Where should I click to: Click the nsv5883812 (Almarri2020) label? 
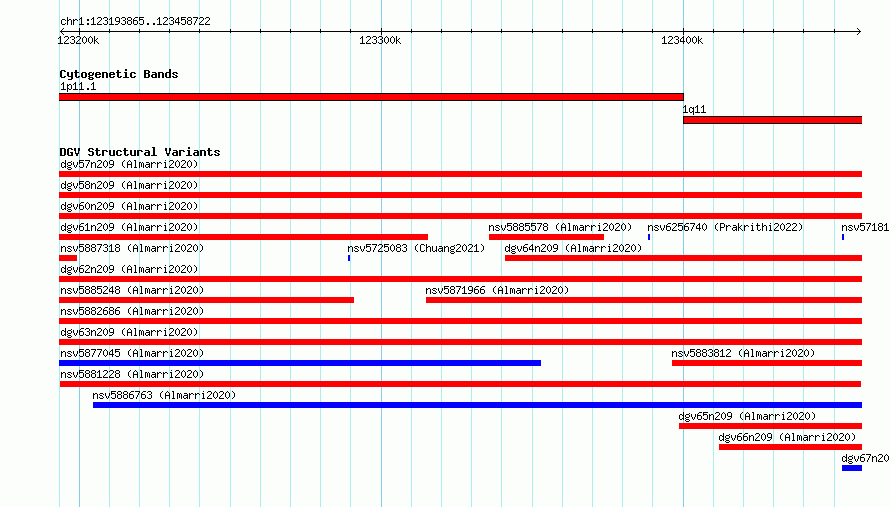click(743, 353)
